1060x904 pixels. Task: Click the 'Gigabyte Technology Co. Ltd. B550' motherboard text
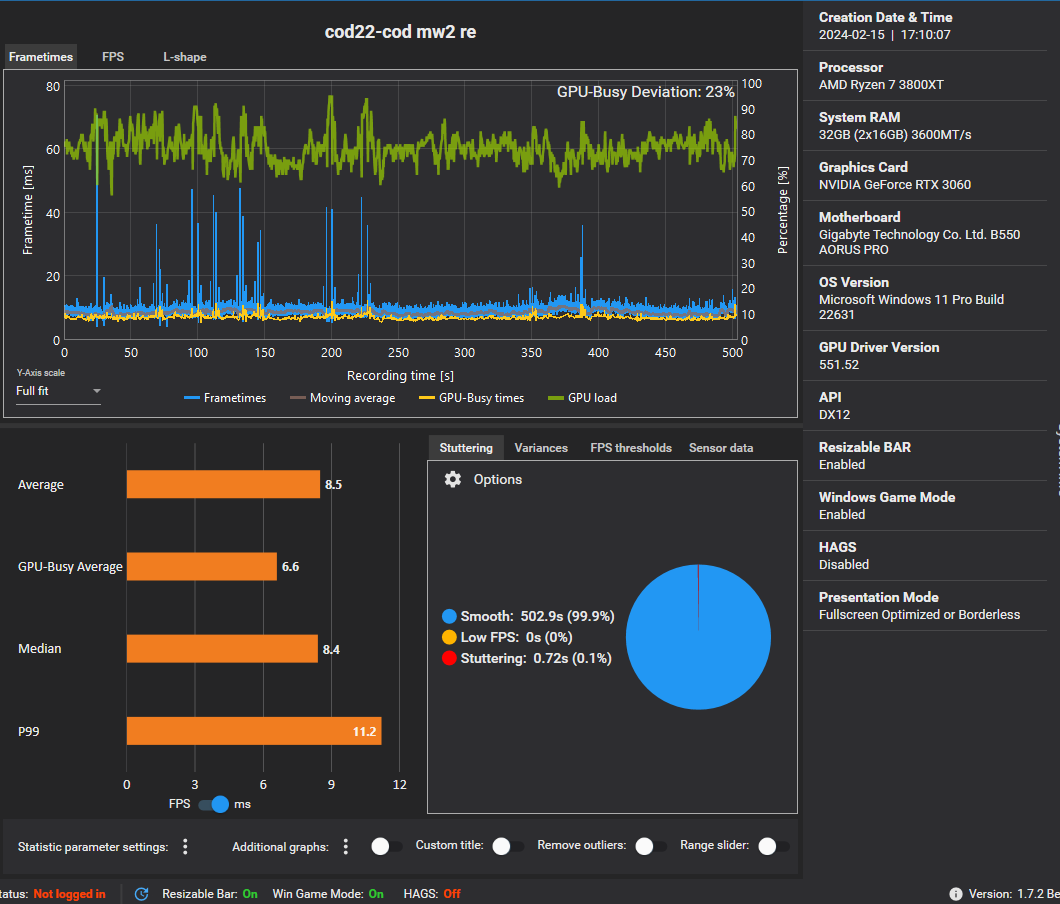coord(919,235)
